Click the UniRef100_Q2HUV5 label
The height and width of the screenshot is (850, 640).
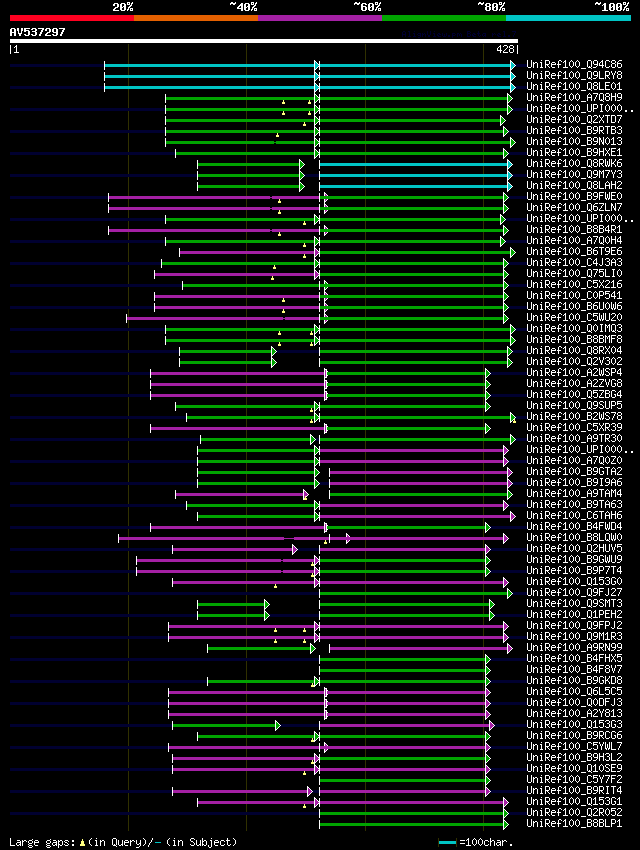point(574,549)
